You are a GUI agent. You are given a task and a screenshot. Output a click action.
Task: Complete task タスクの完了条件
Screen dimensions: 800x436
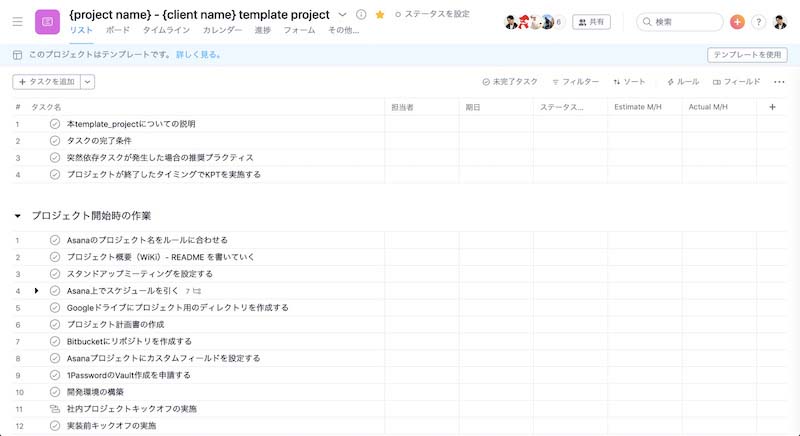[x=55, y=141]
